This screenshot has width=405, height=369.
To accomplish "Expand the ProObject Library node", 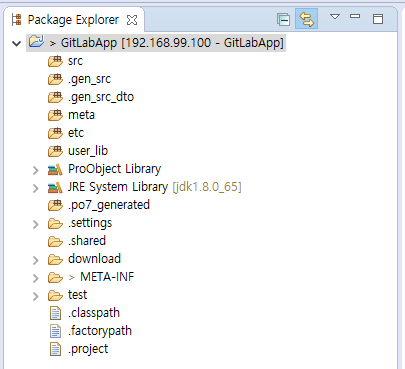I will pyautogui.click(x=35, y=170).
